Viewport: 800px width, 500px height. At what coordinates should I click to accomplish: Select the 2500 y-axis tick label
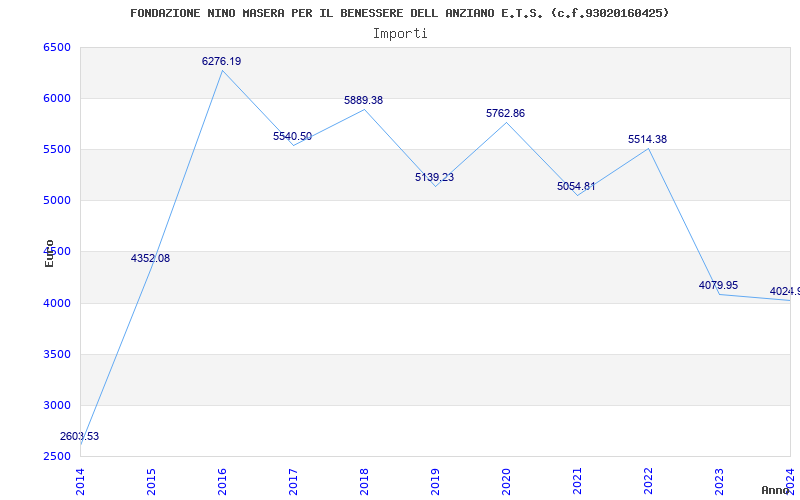57,456
